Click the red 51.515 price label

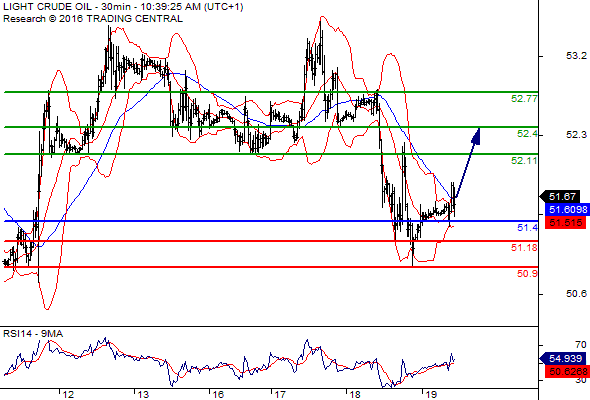(x=565, y=222)
